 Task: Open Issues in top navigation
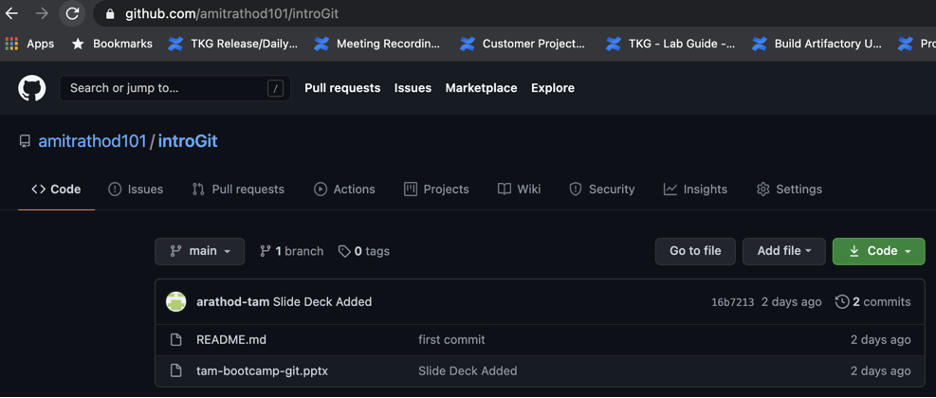click(412, 88)
